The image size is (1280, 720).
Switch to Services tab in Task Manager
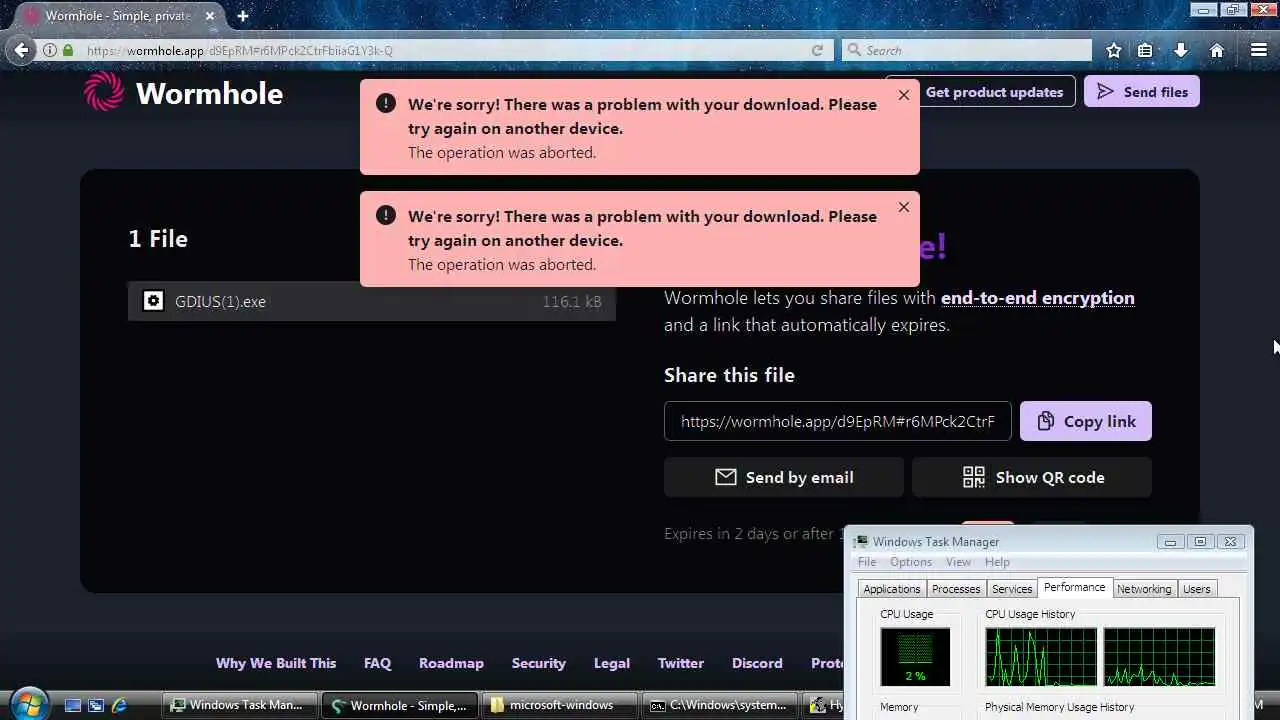pyautogui.click(x=1012, y=589)
